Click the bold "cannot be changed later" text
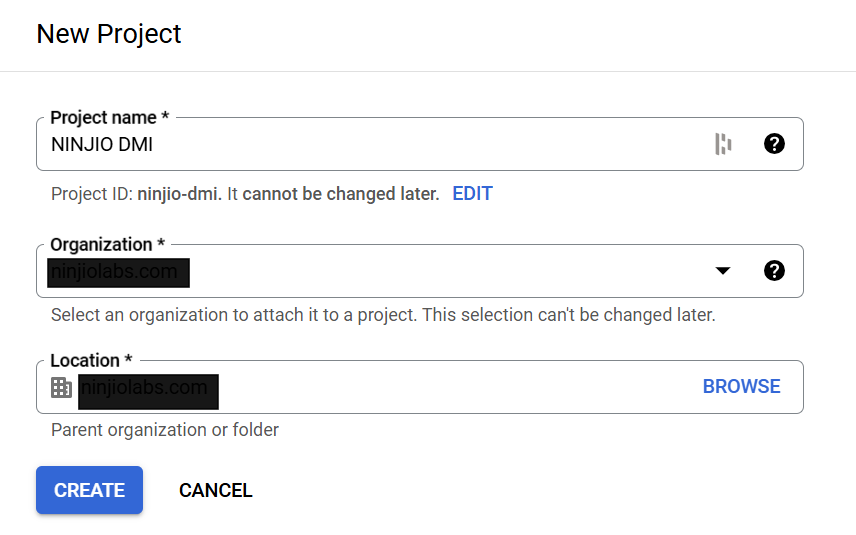Image resolution: width=856 pixels, height=535 pixels. coord(341,194)
